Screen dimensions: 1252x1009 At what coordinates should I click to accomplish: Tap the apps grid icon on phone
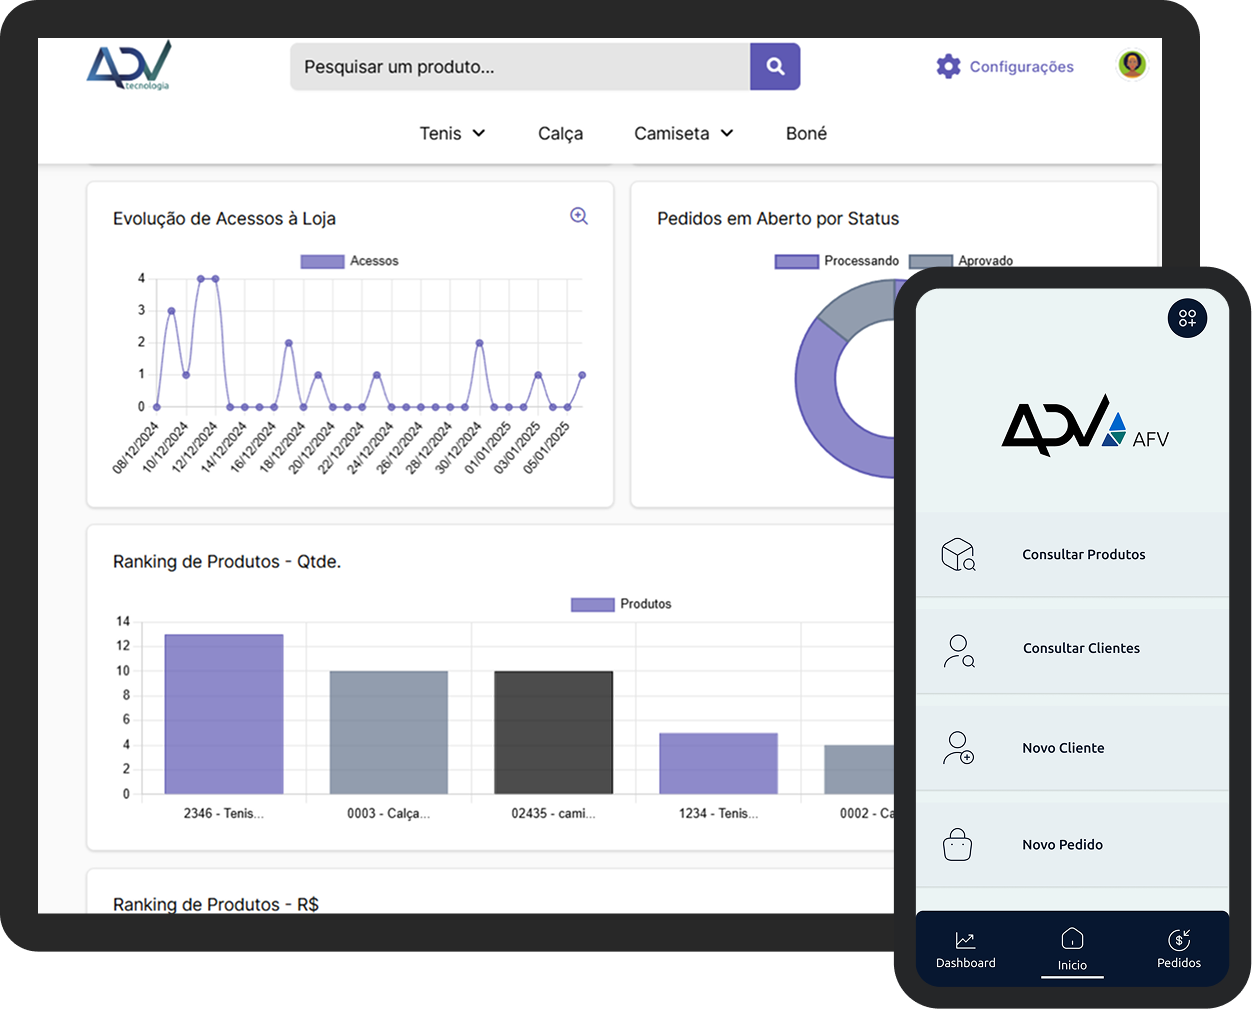click(1187, 318)
